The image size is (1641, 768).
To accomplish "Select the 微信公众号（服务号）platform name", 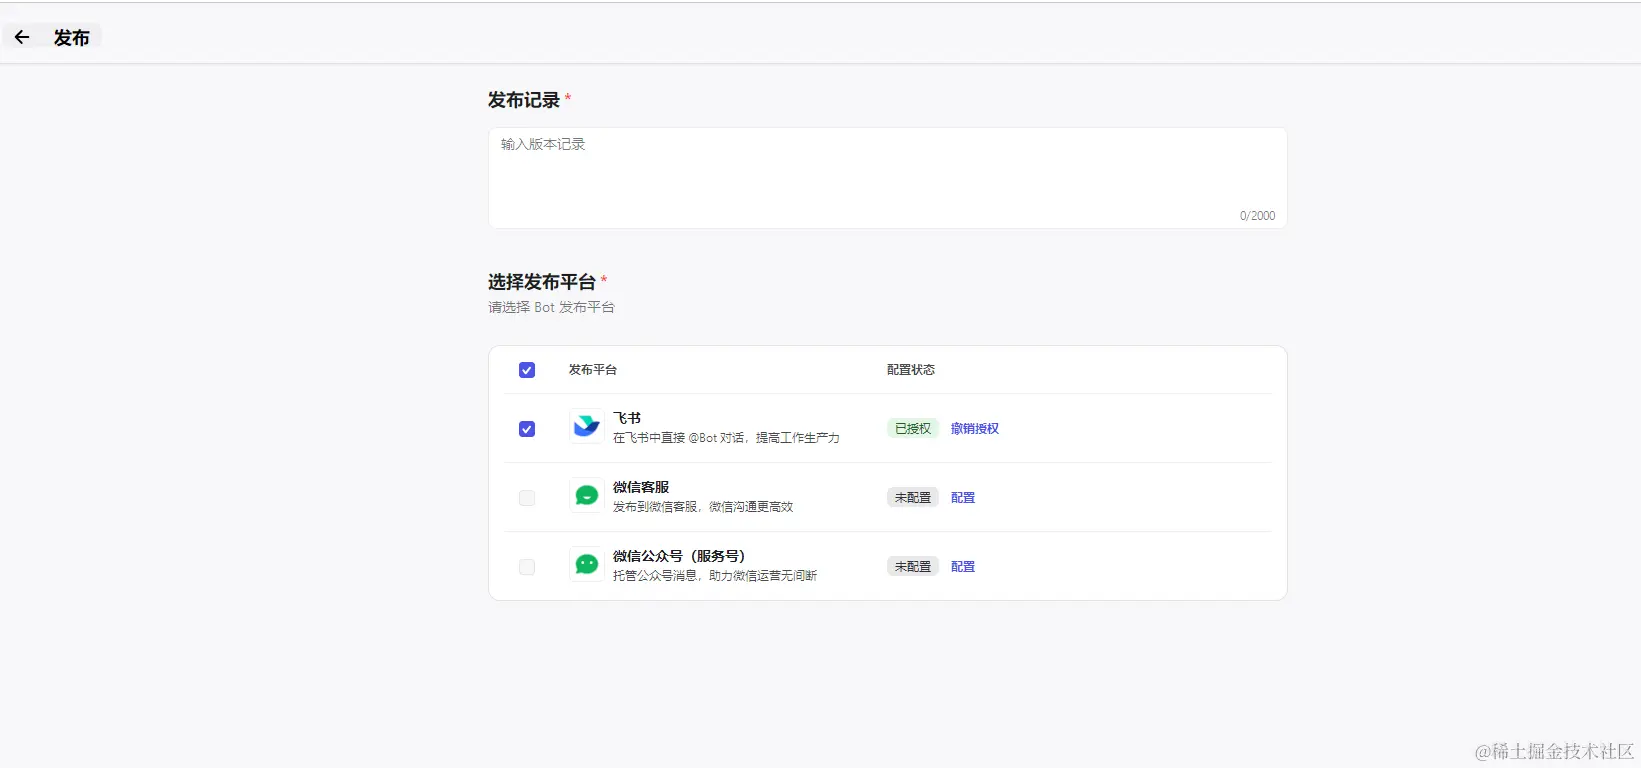I will 679,556.
